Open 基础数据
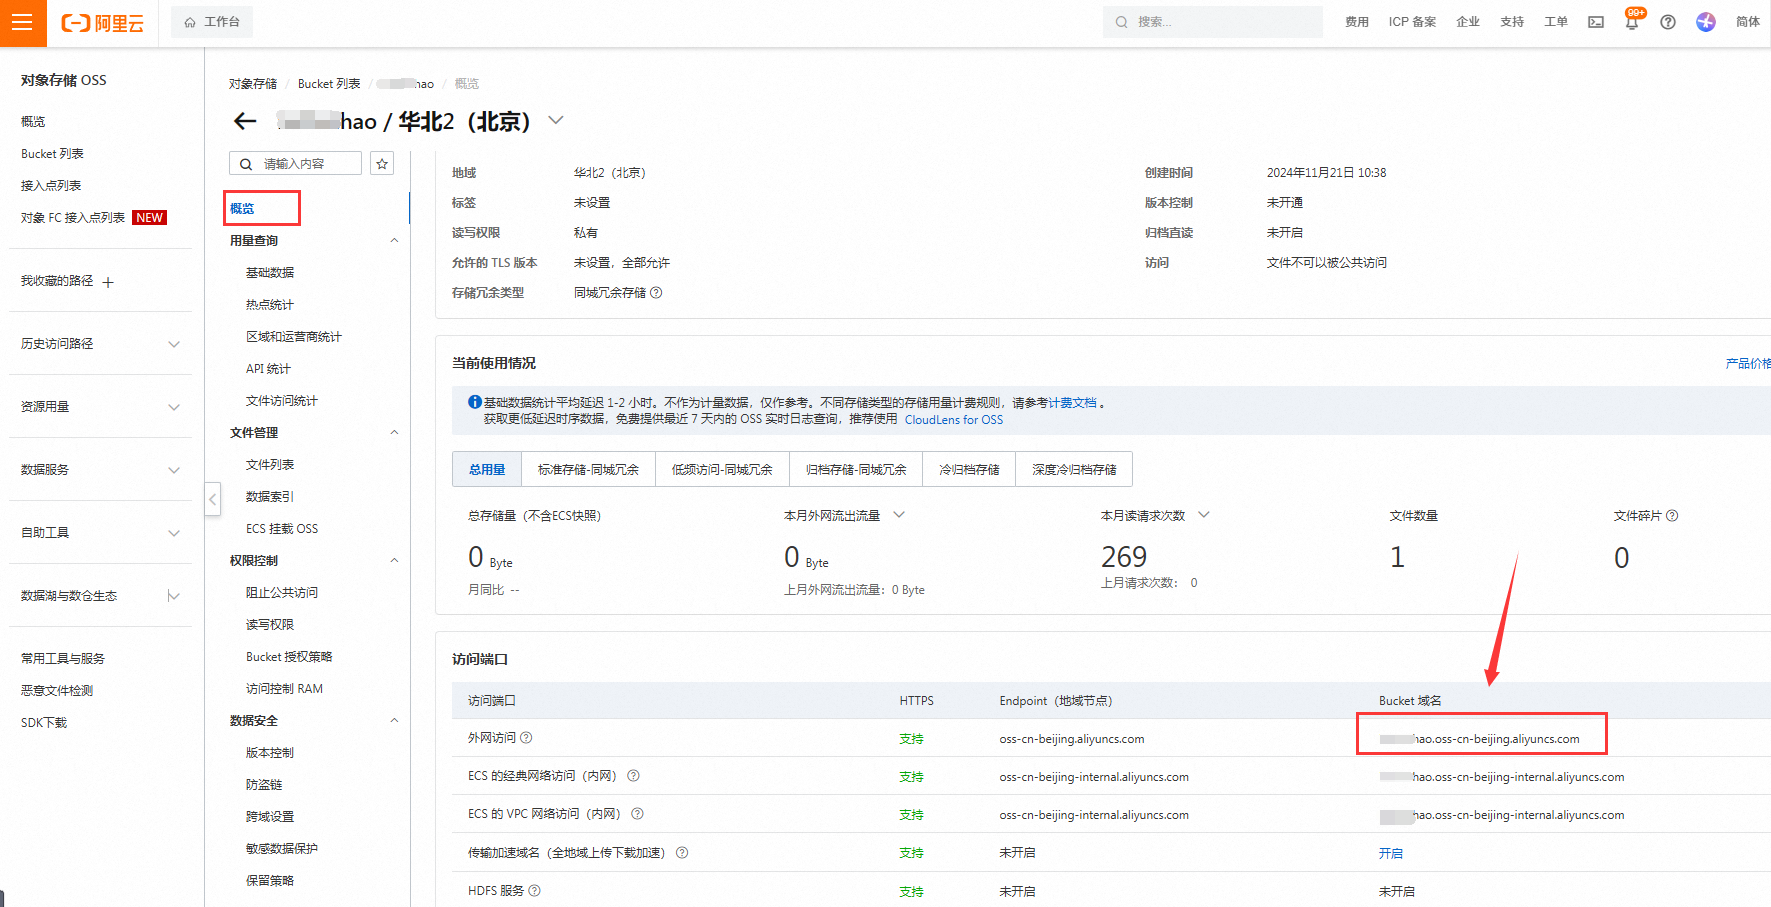Image resolution: width=1771 pixels, height=907 pixels. pos(270,273)
